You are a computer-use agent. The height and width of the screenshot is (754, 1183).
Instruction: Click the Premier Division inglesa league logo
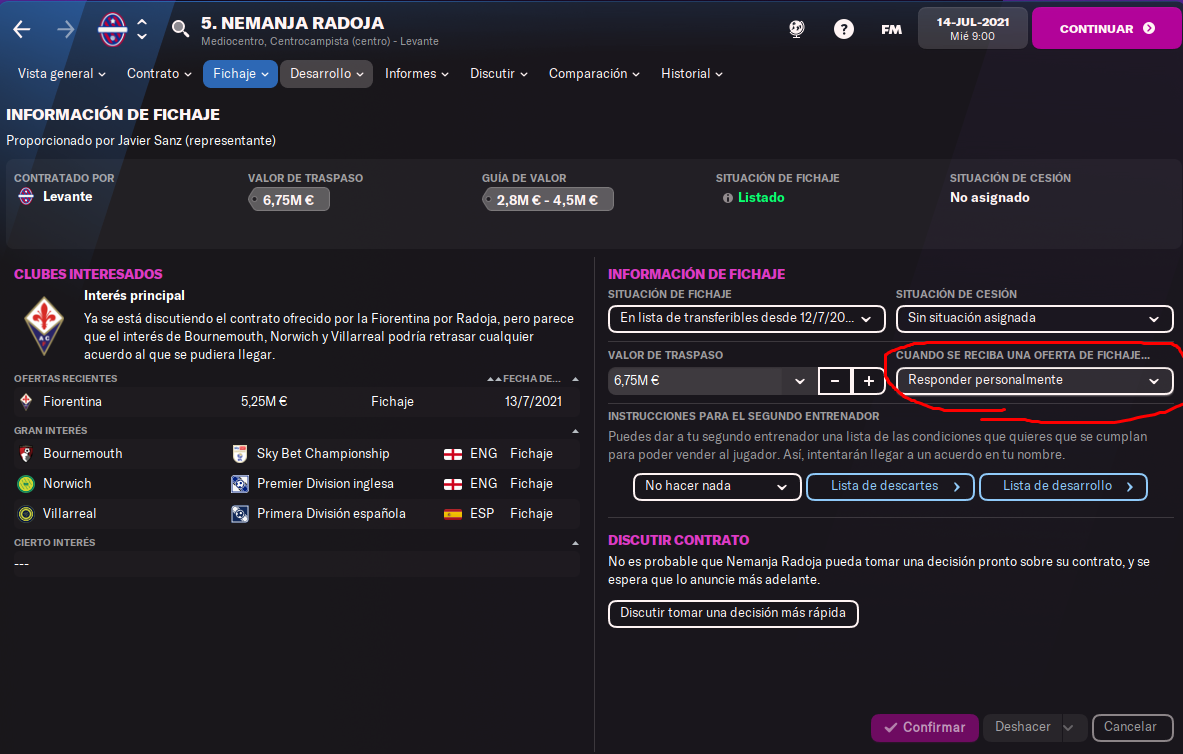tap(240, 484)
